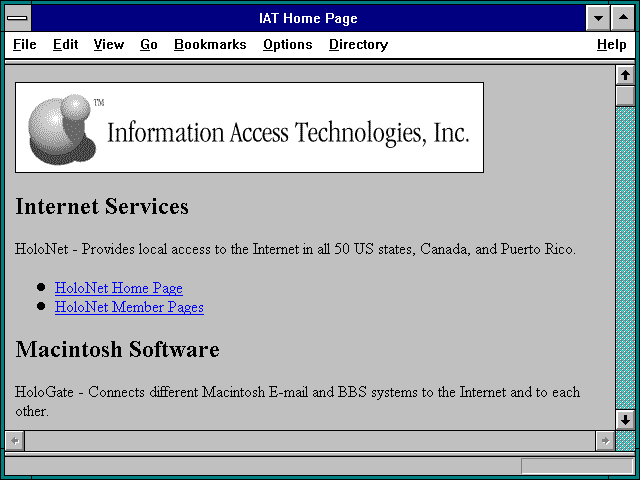
Task: Click the horizontal scrollbar left arrow
Action: pos(15,441)
